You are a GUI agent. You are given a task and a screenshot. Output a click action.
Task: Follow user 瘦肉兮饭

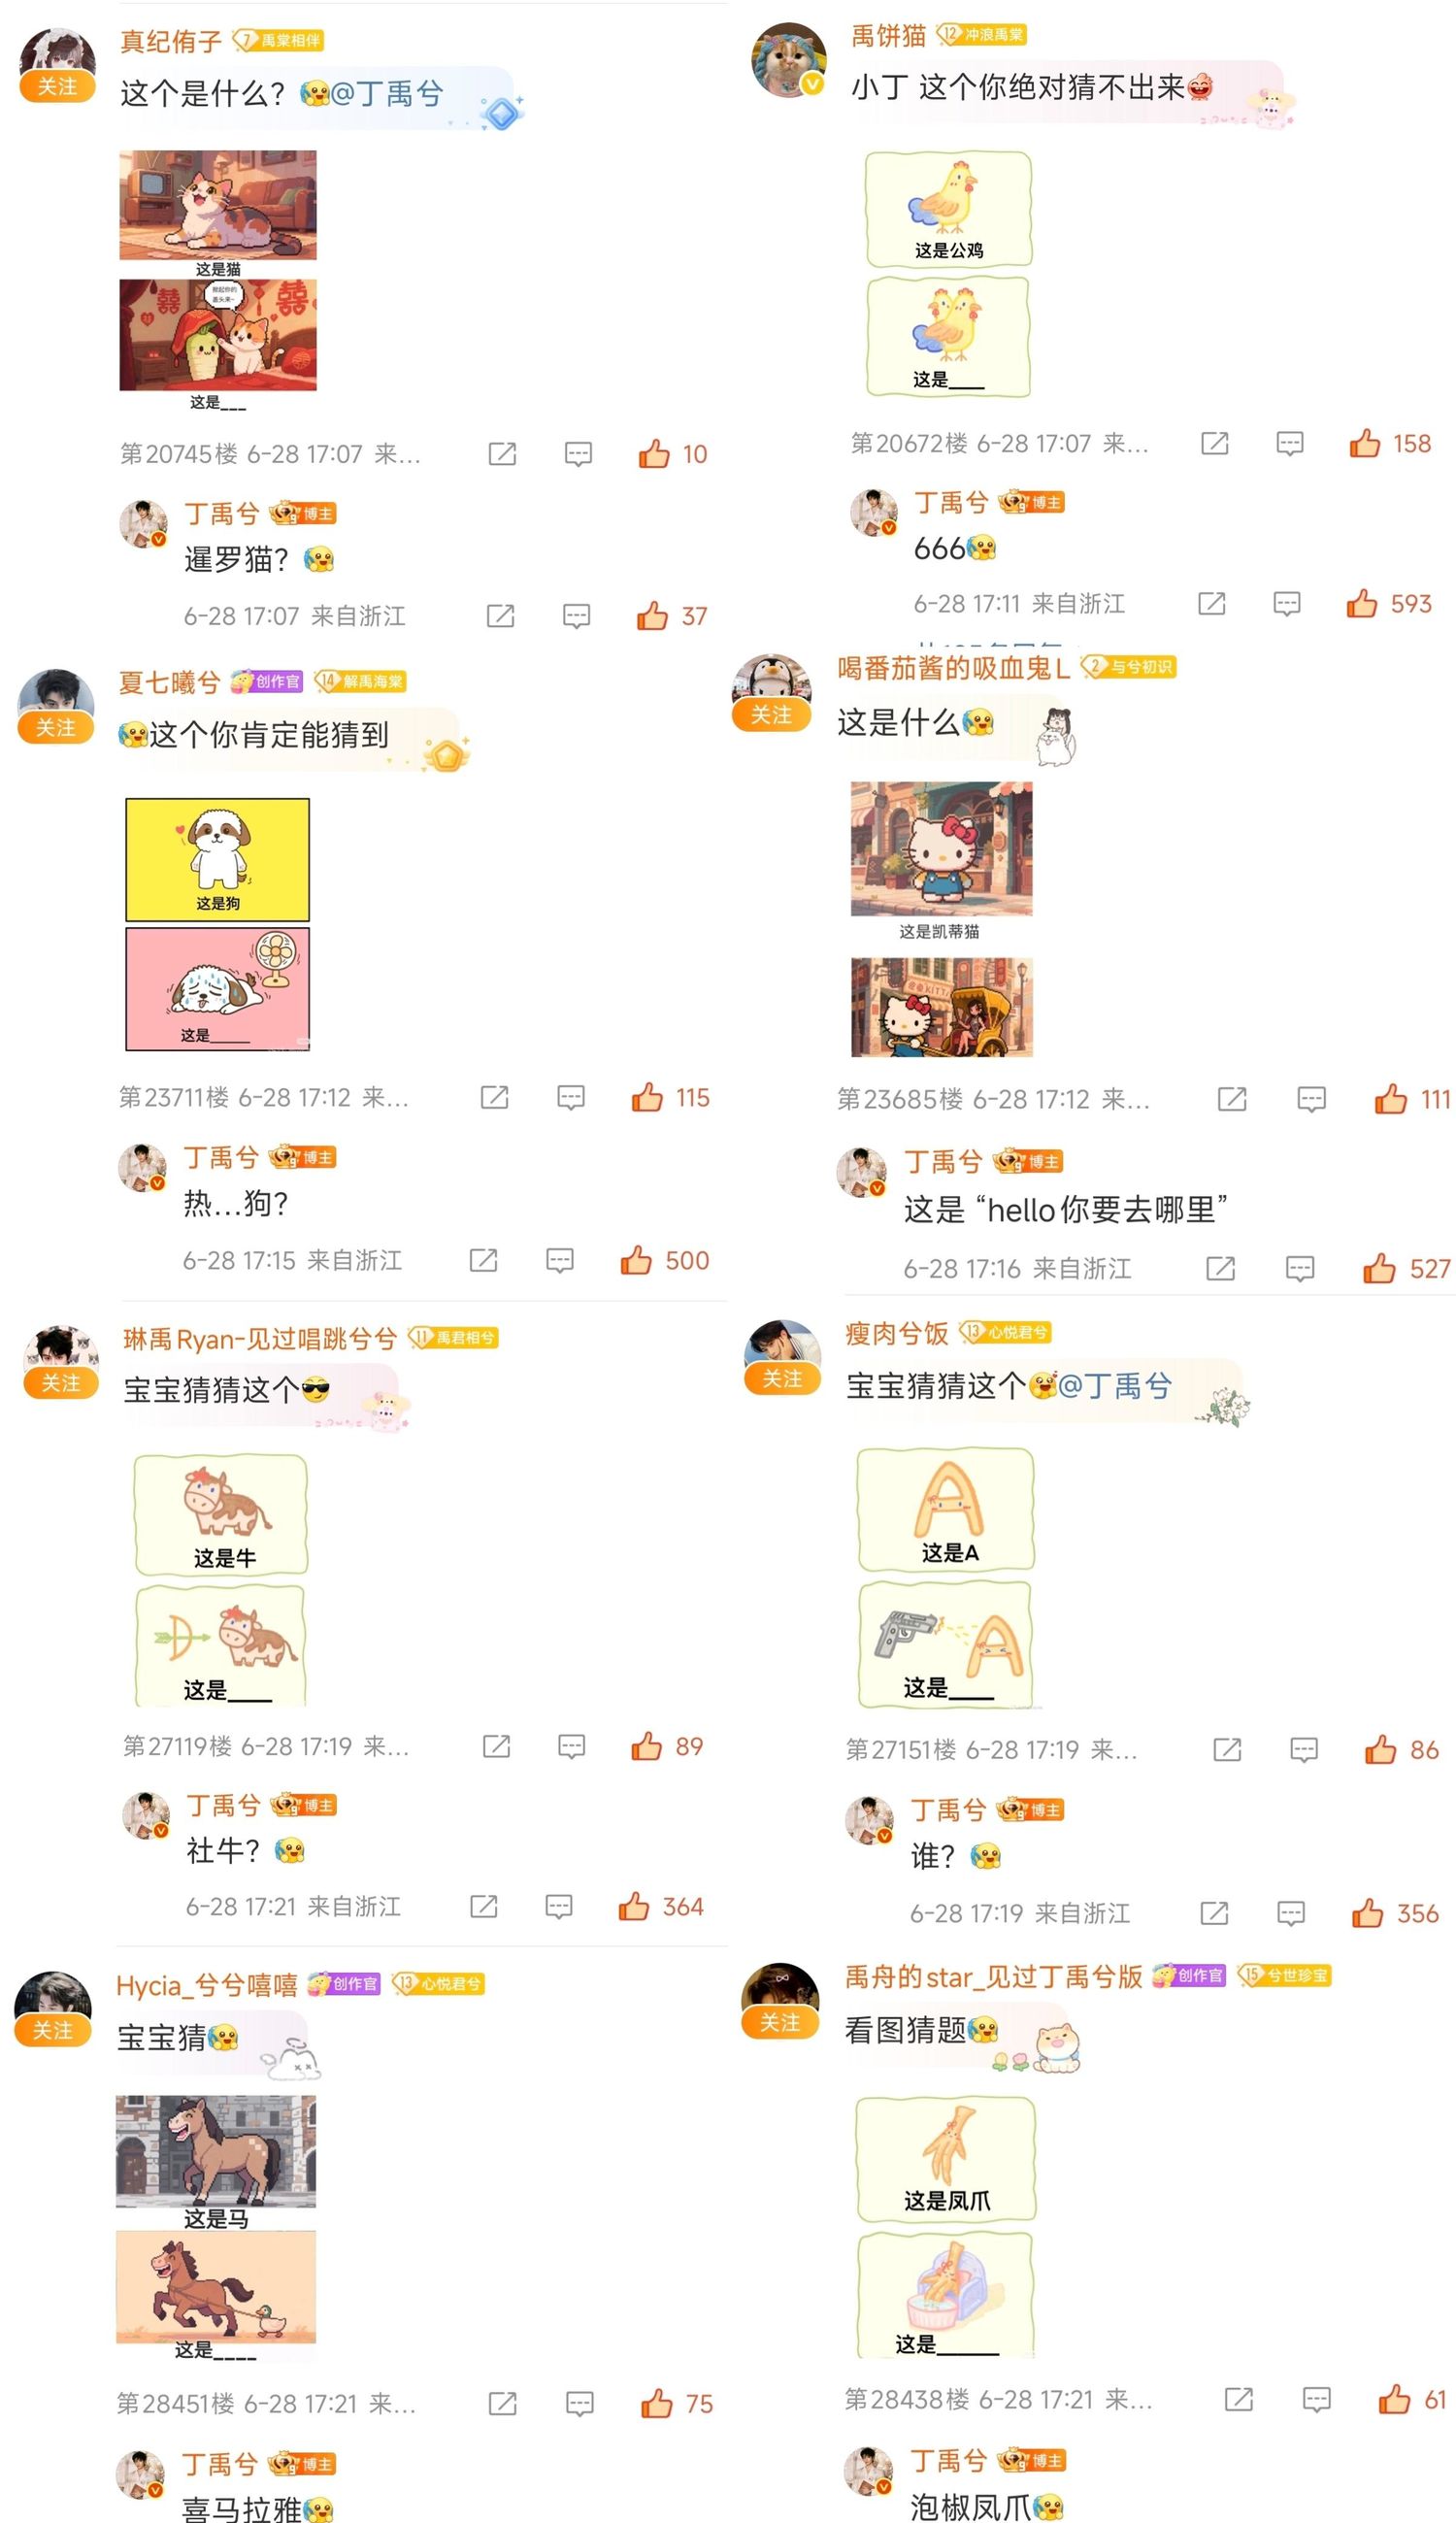click(x=782, y=1379)
